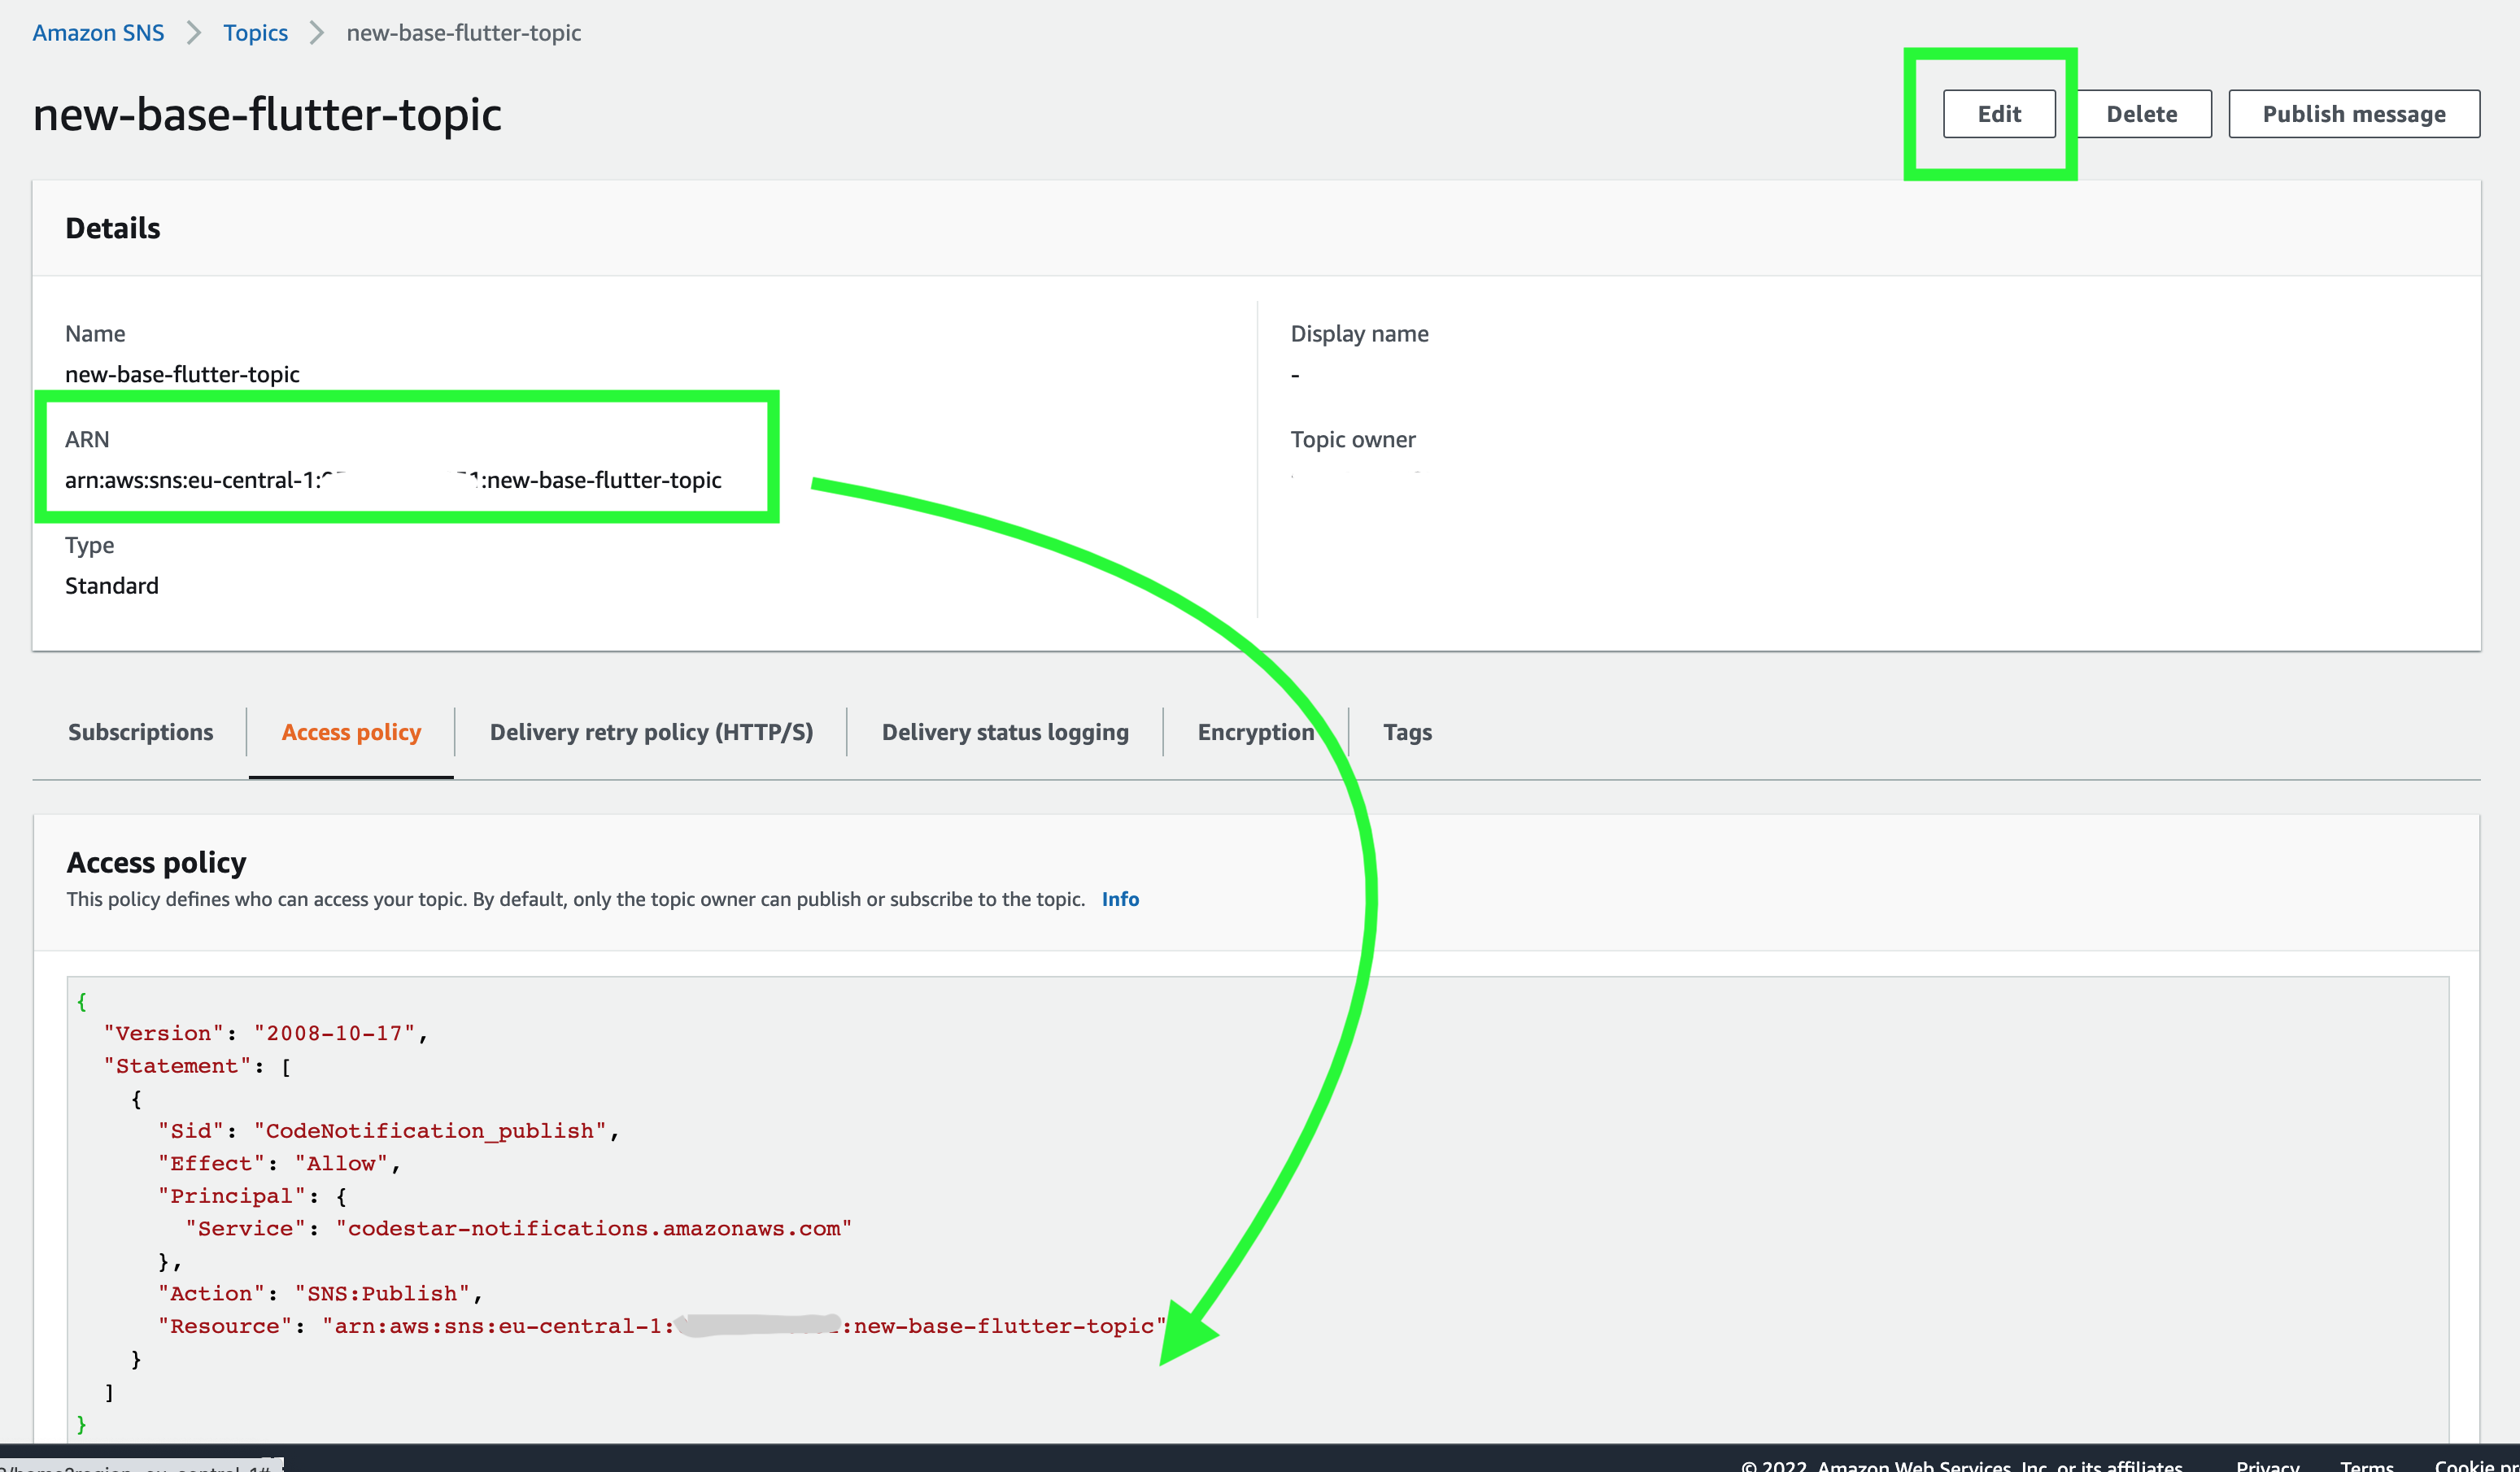This screenshot has width=2520, height=1472.
Task: Show the Delivery status logging tab
Action: [x=1004, y=732]
